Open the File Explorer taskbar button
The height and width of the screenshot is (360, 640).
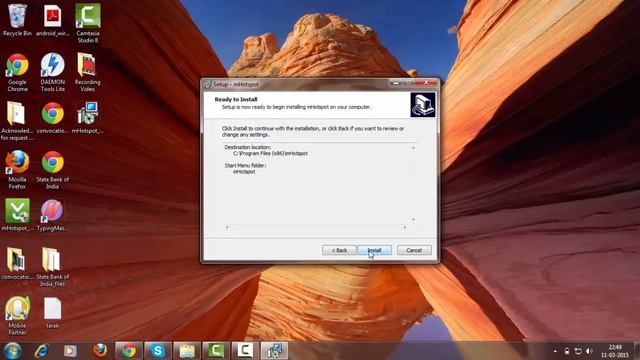(187, 351)
